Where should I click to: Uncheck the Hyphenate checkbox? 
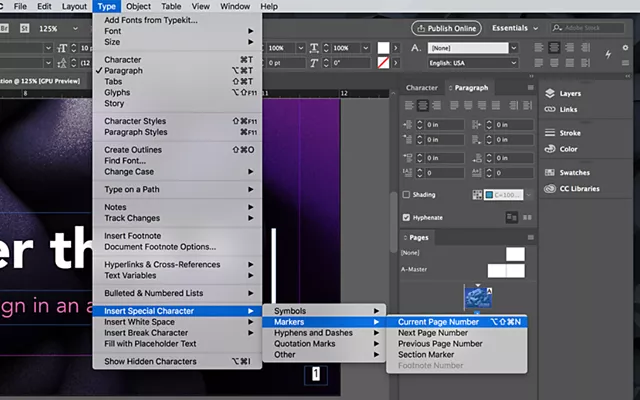tap(406, 217)
